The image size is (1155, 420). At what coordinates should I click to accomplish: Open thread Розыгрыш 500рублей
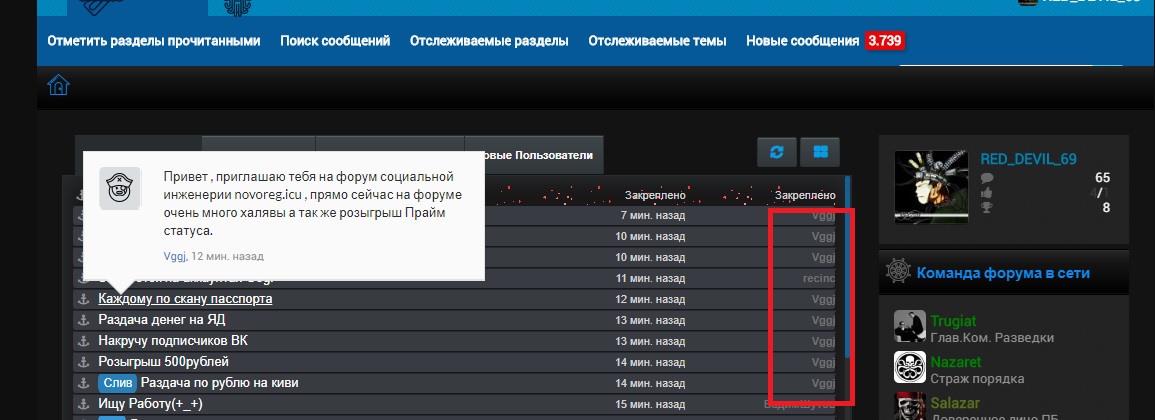(x=164, y=362)
